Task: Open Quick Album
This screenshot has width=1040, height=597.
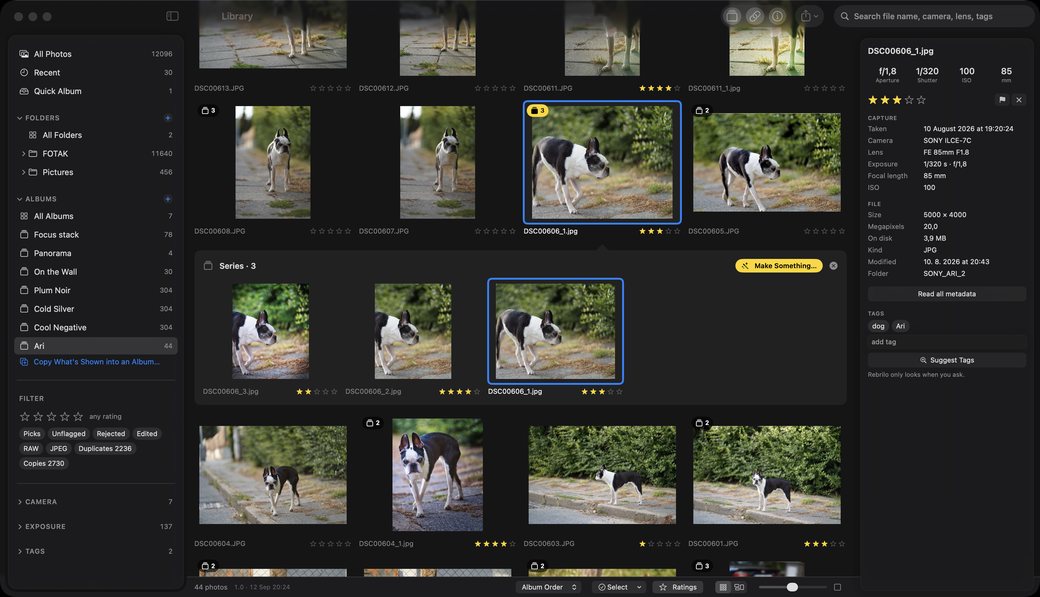Action: click(96, 91)
